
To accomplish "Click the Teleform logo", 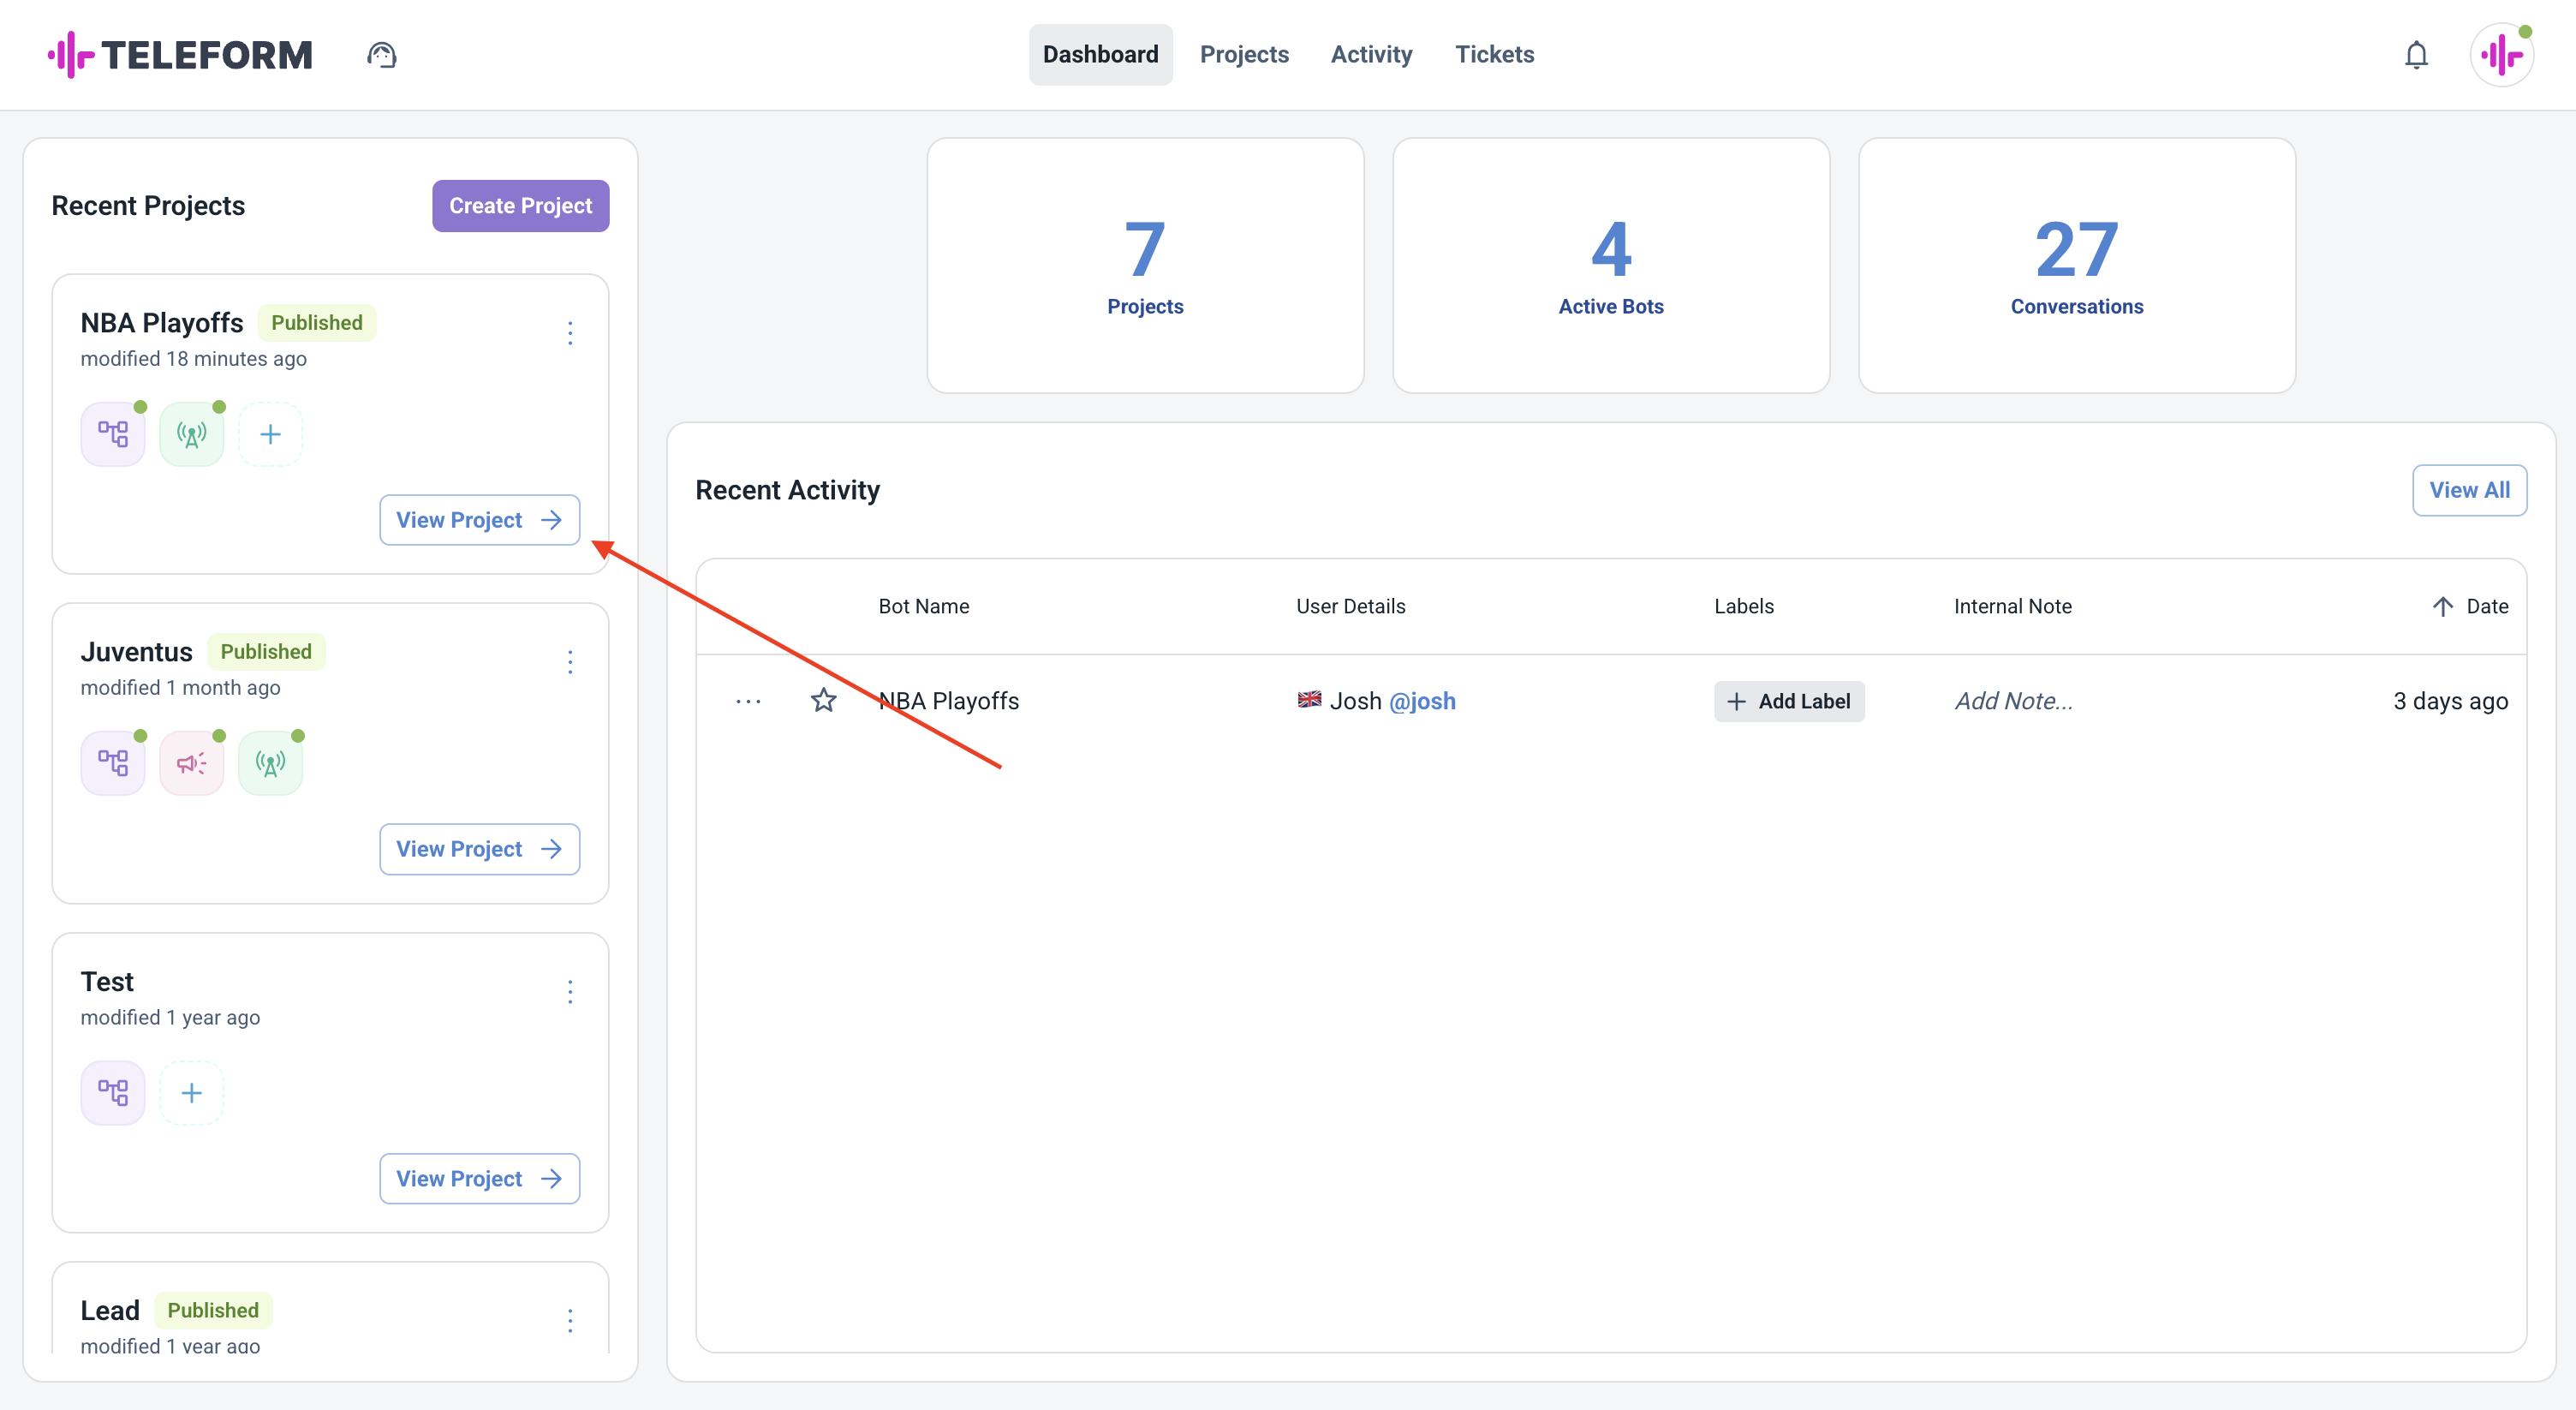I will [180, 55].
